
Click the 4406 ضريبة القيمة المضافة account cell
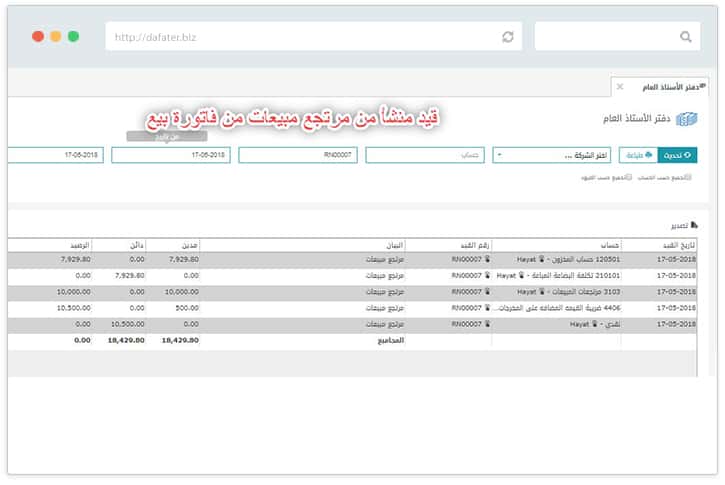(556, 308)
